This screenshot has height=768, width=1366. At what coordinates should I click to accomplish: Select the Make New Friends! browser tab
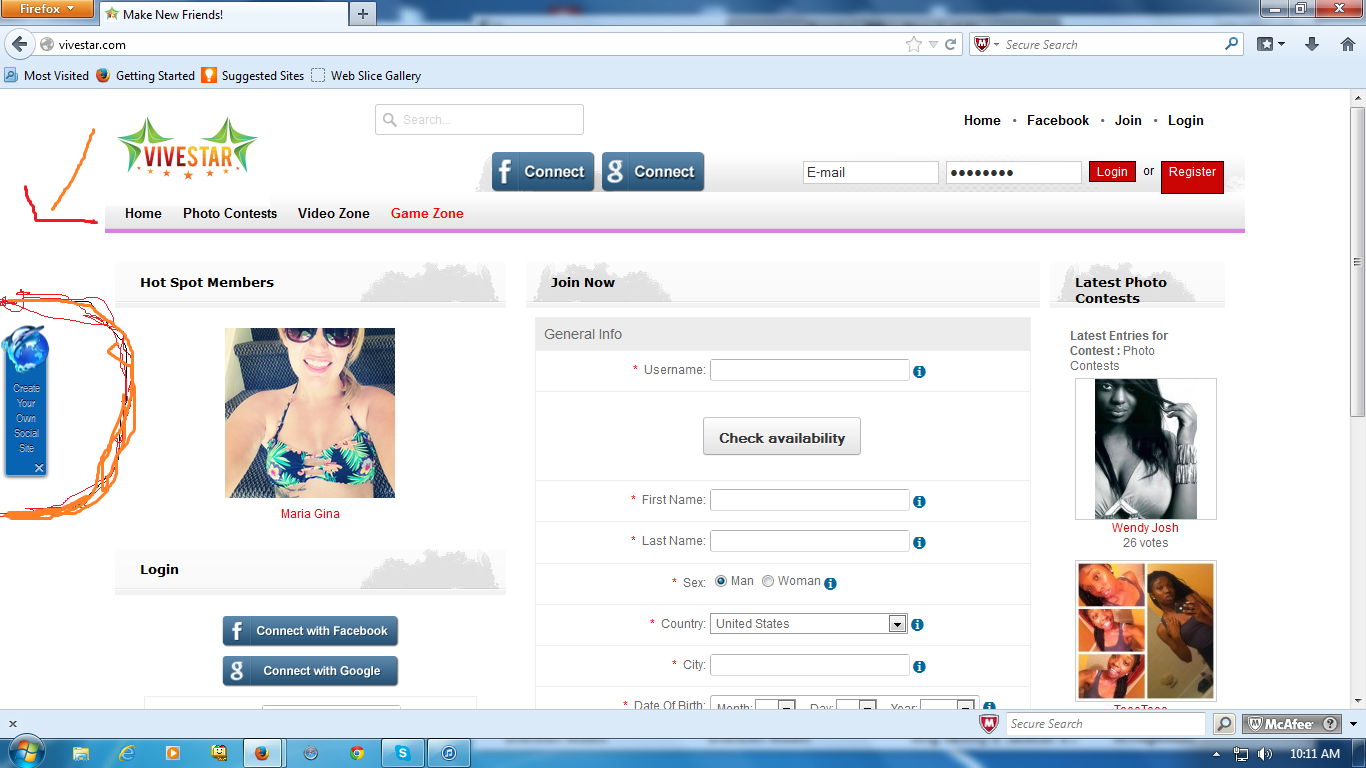tap(222, 15)
